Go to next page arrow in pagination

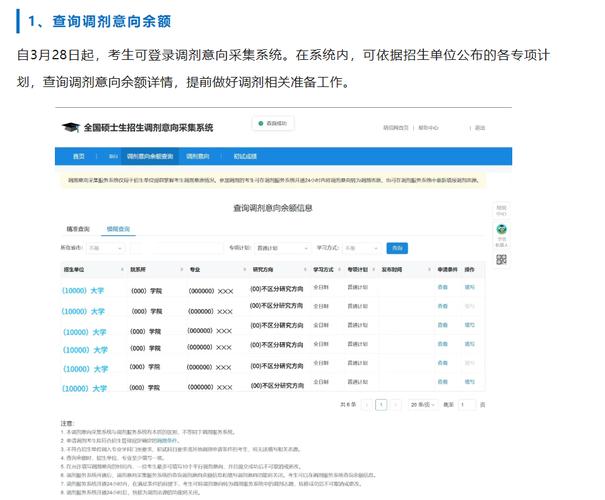pyautogui.click(x=395, y=404)
